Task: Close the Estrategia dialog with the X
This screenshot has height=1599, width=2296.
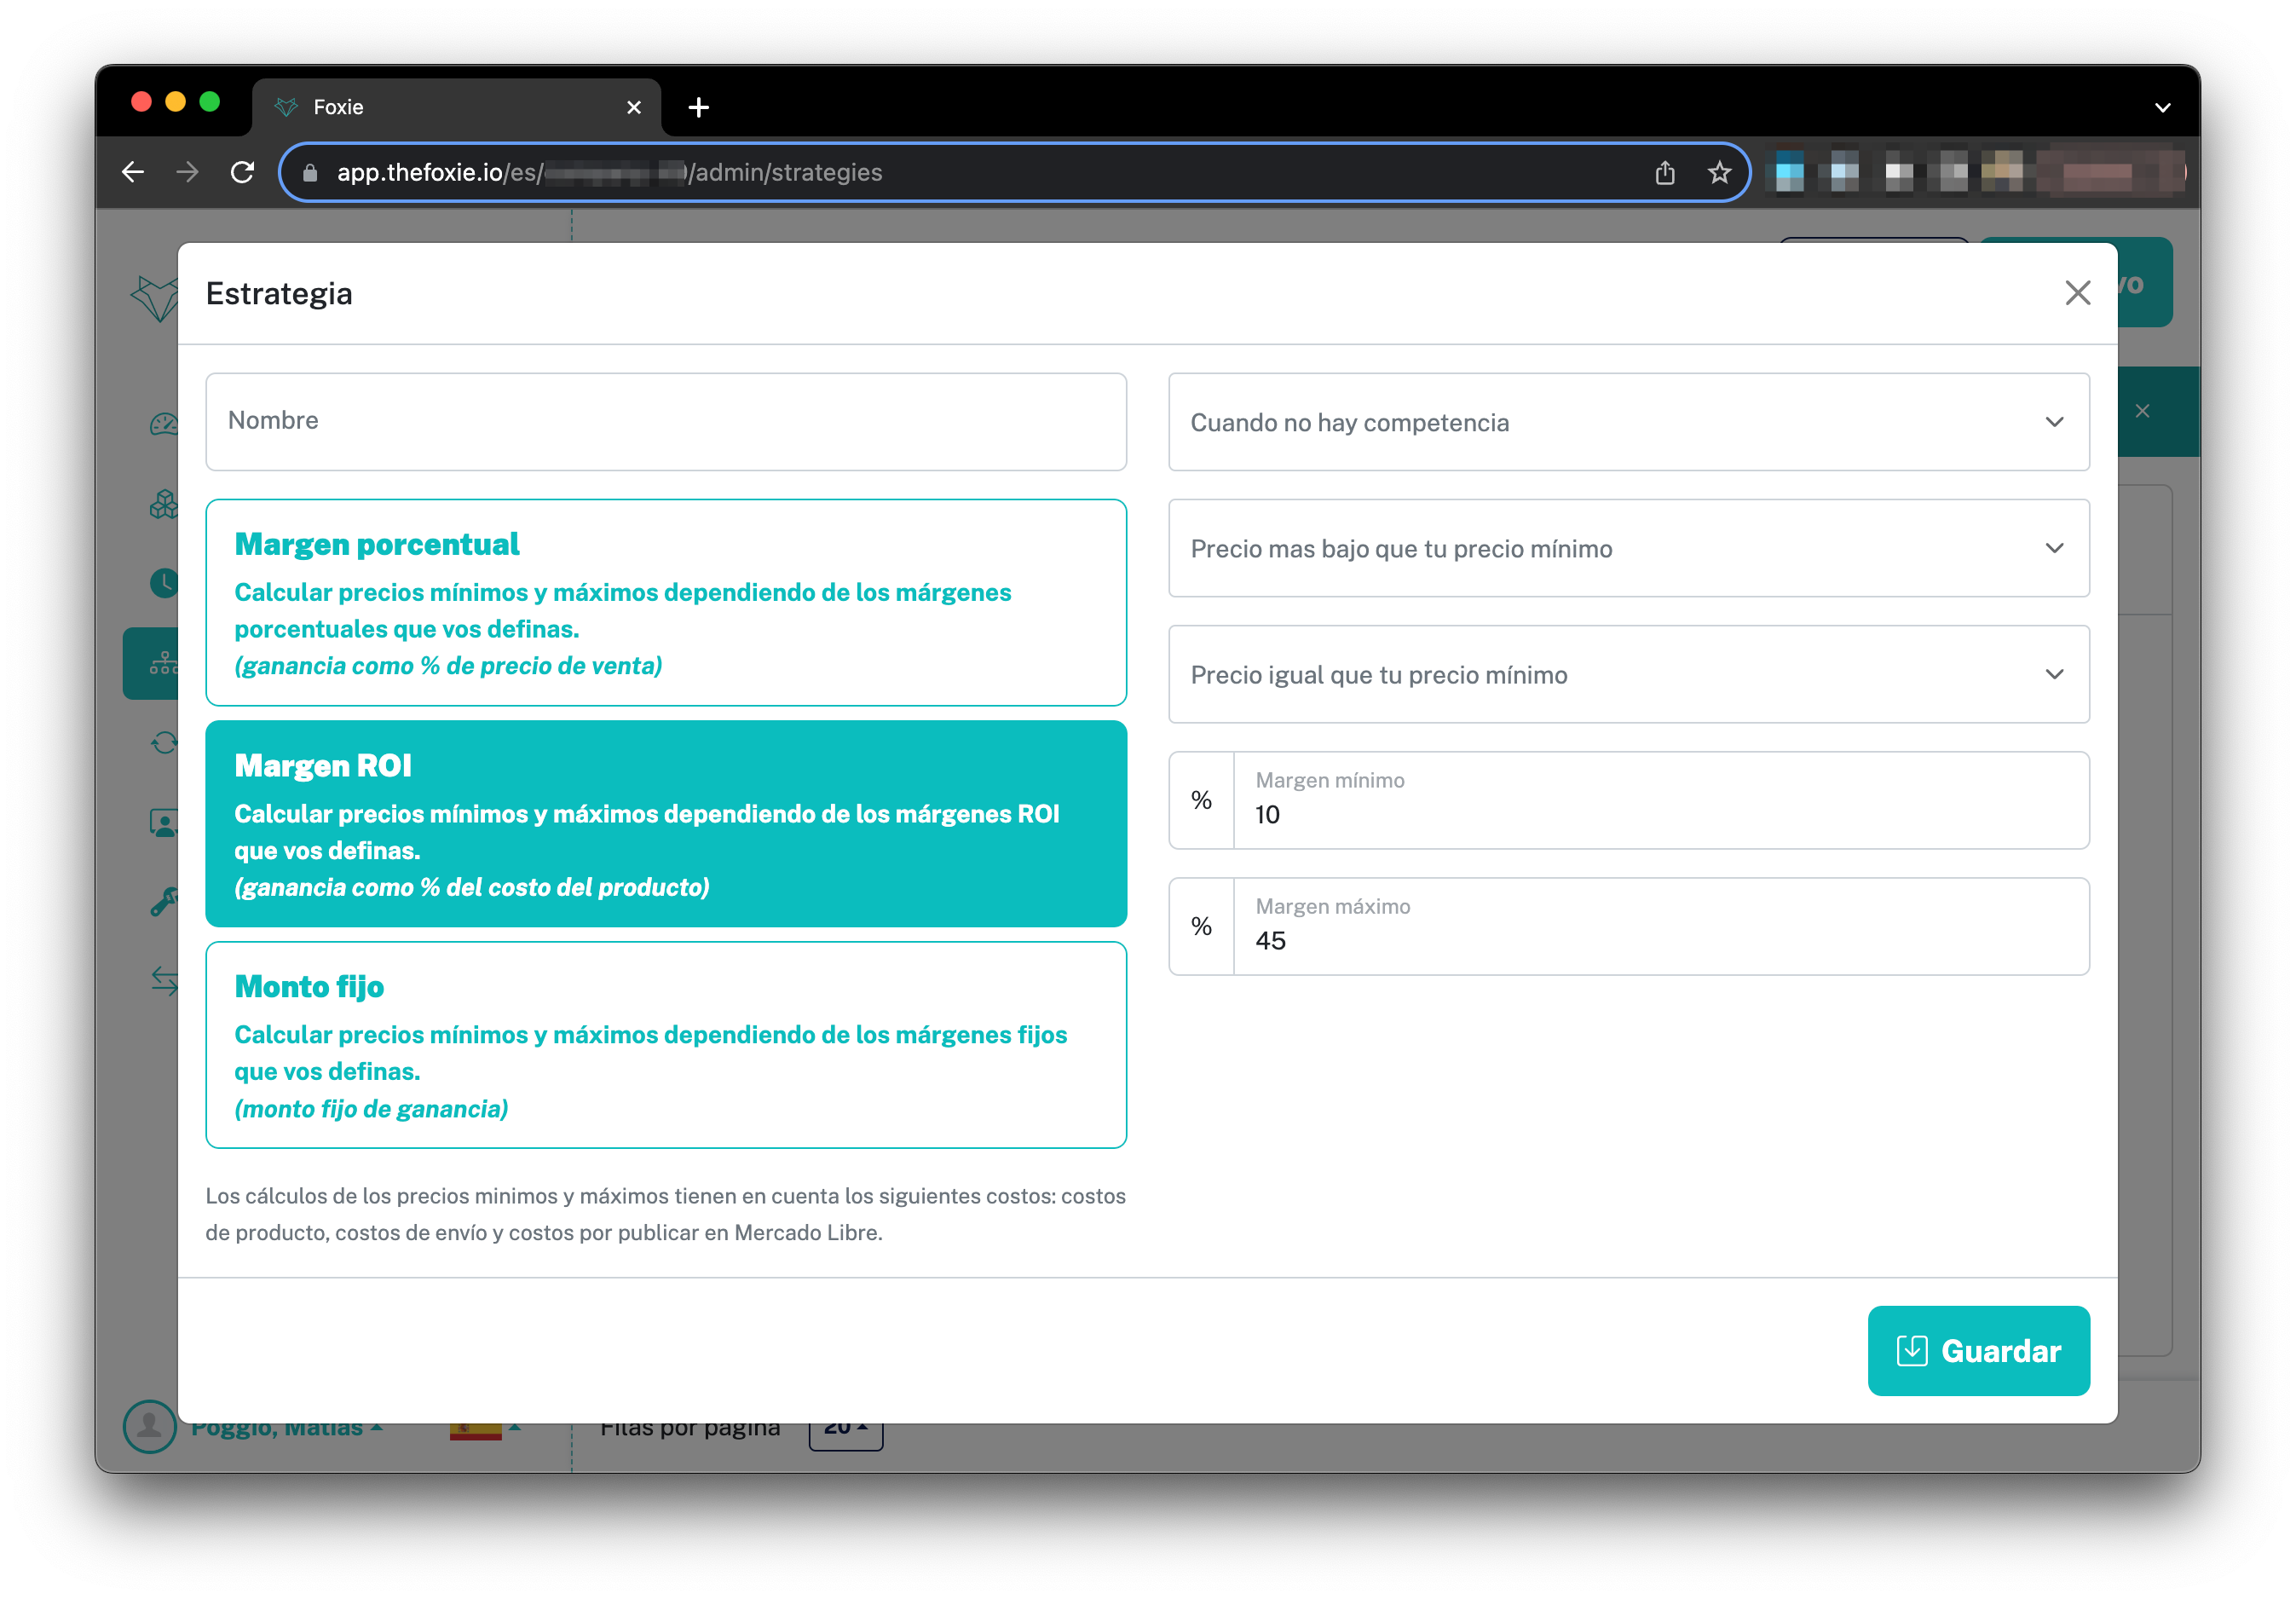Action: (2077, 293)
